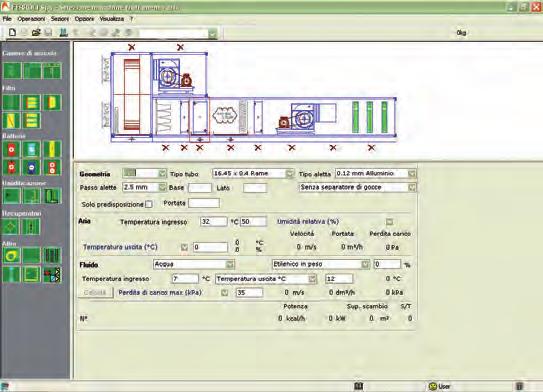This screenshot has height=392, width=543.
Task: Click the 0kg weight label in toolbar
Action: point(461,33)
